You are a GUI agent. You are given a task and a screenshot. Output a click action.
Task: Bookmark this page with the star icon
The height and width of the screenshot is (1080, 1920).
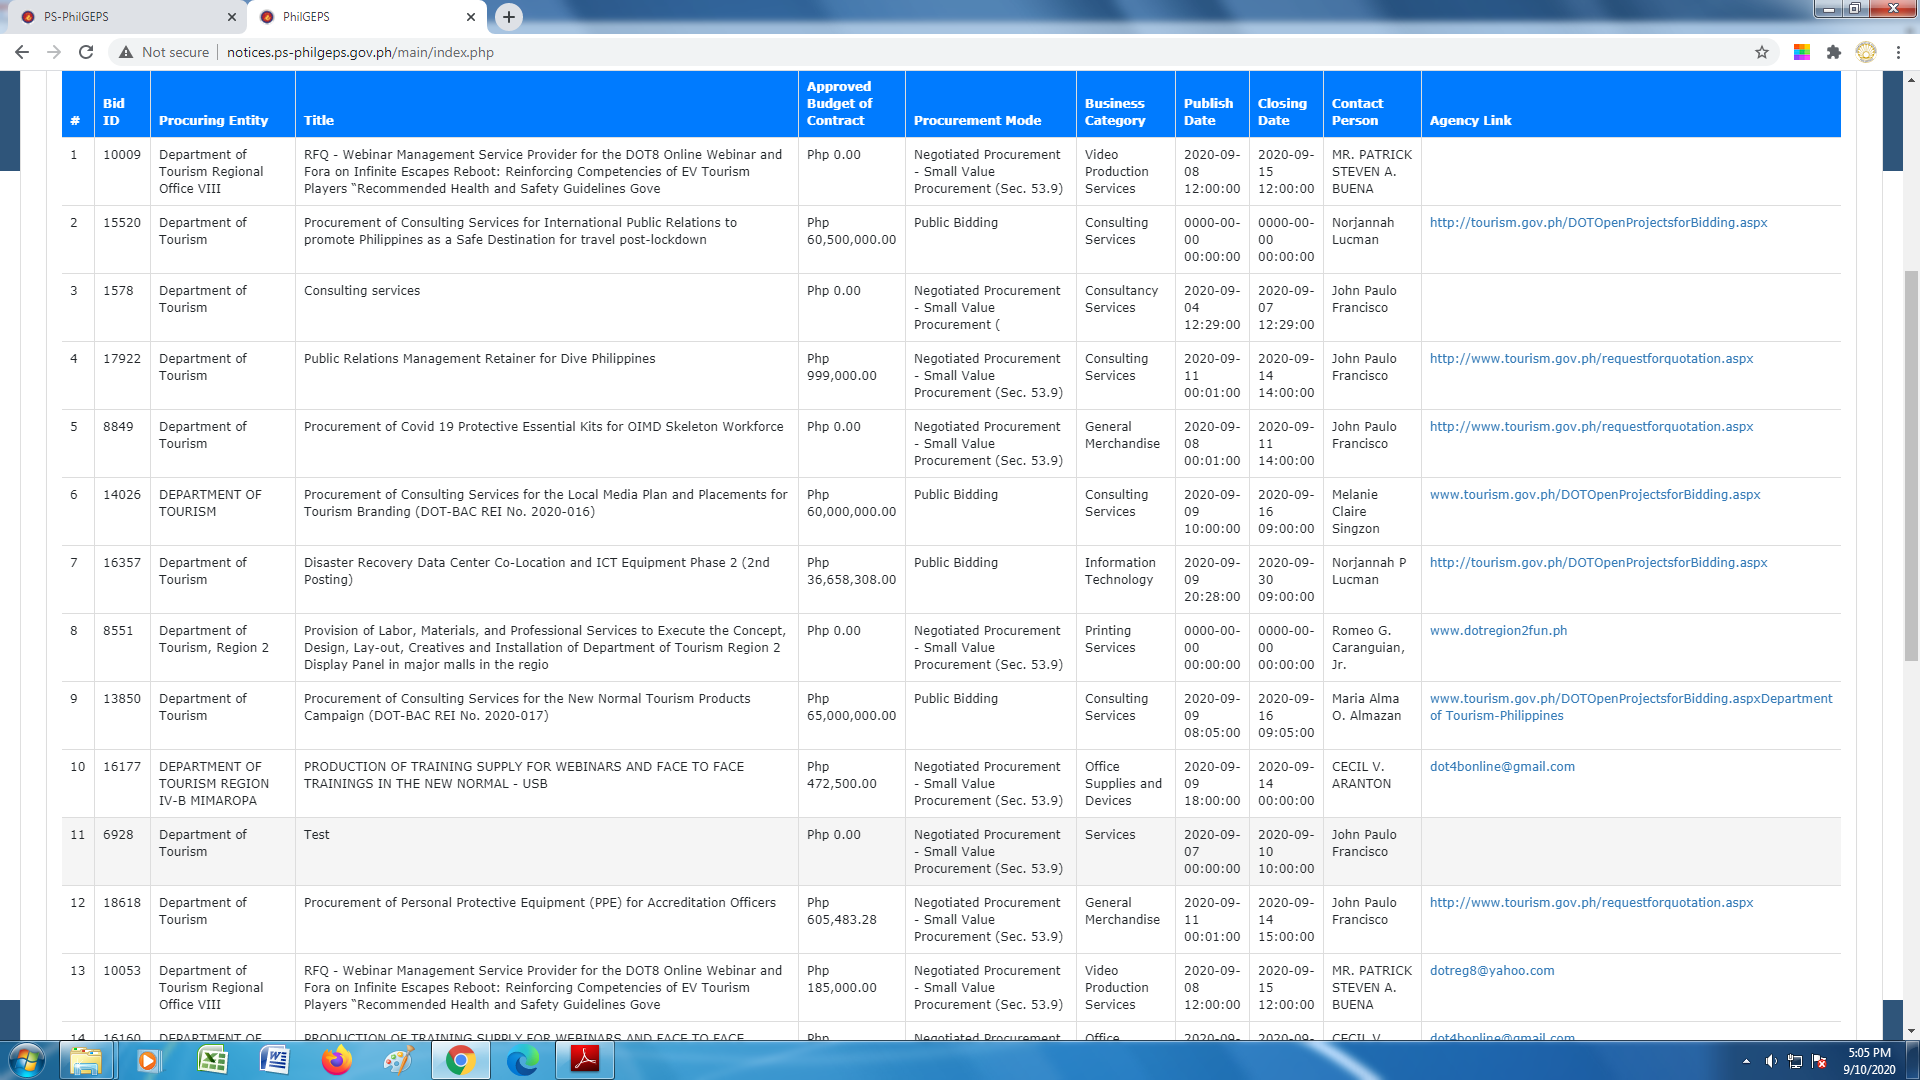click(x=1762, y=52)
